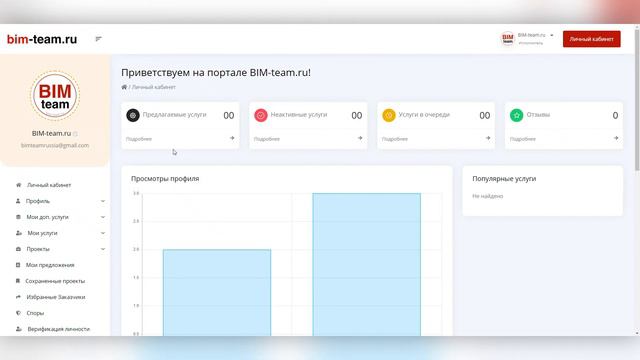Click the user icon beside Мои услуги
Viewport: 640px width, 360px height.
click(18, 233)
